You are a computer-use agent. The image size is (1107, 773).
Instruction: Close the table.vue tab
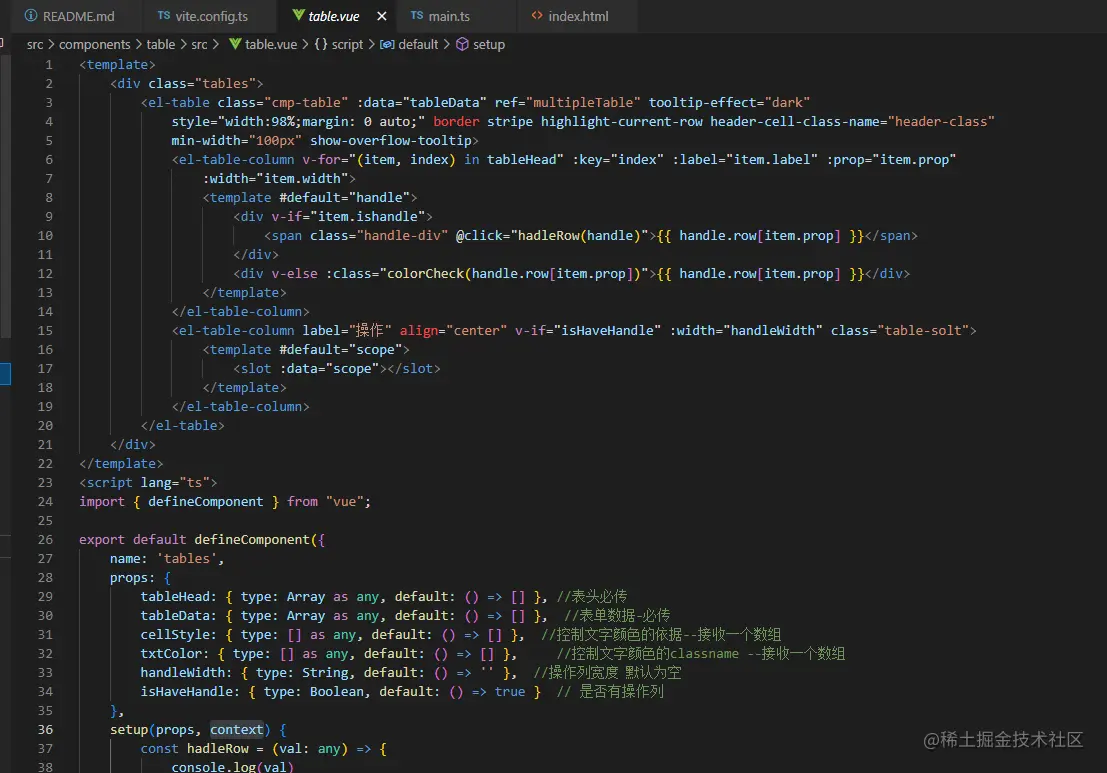point(381,16)
